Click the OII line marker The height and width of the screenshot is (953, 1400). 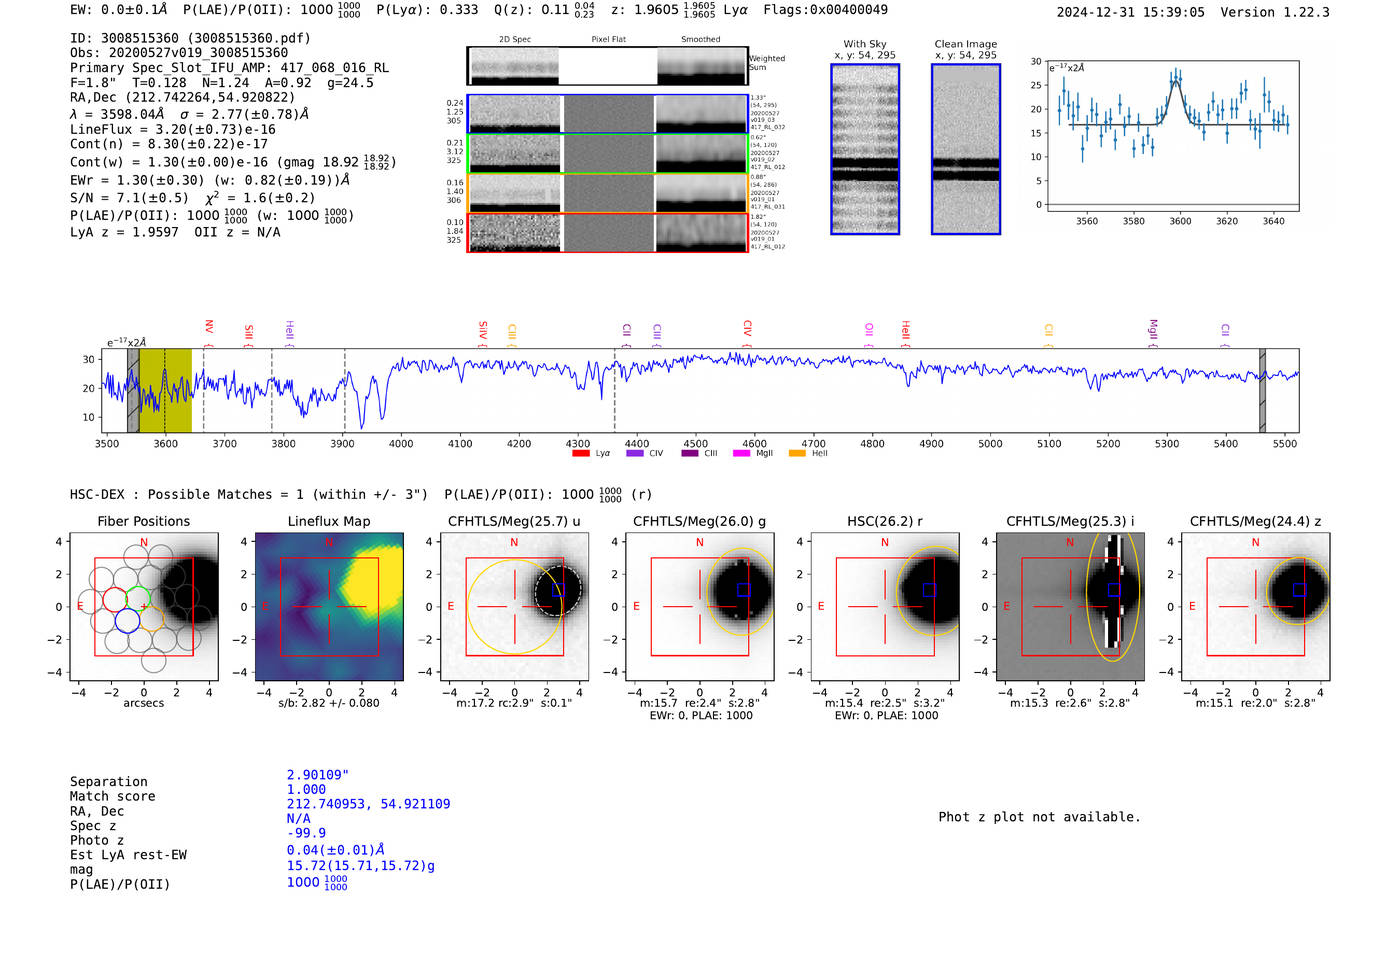pos(869,334)
